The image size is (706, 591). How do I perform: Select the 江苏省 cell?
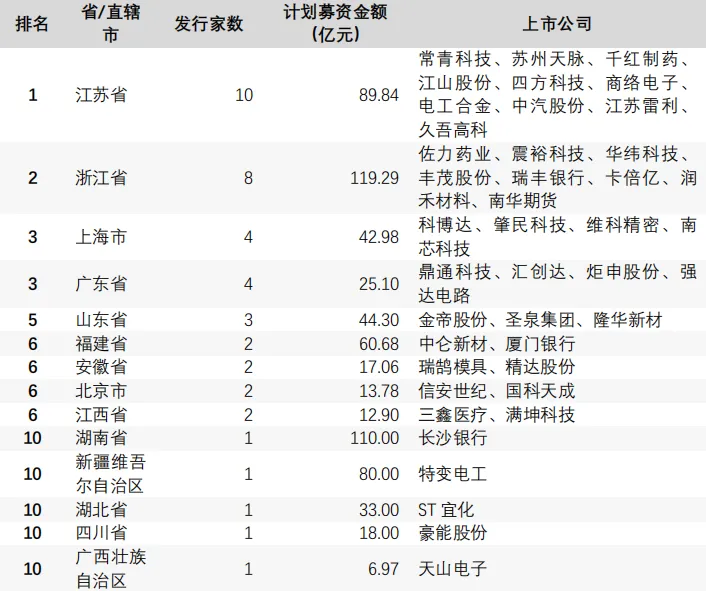101,95
